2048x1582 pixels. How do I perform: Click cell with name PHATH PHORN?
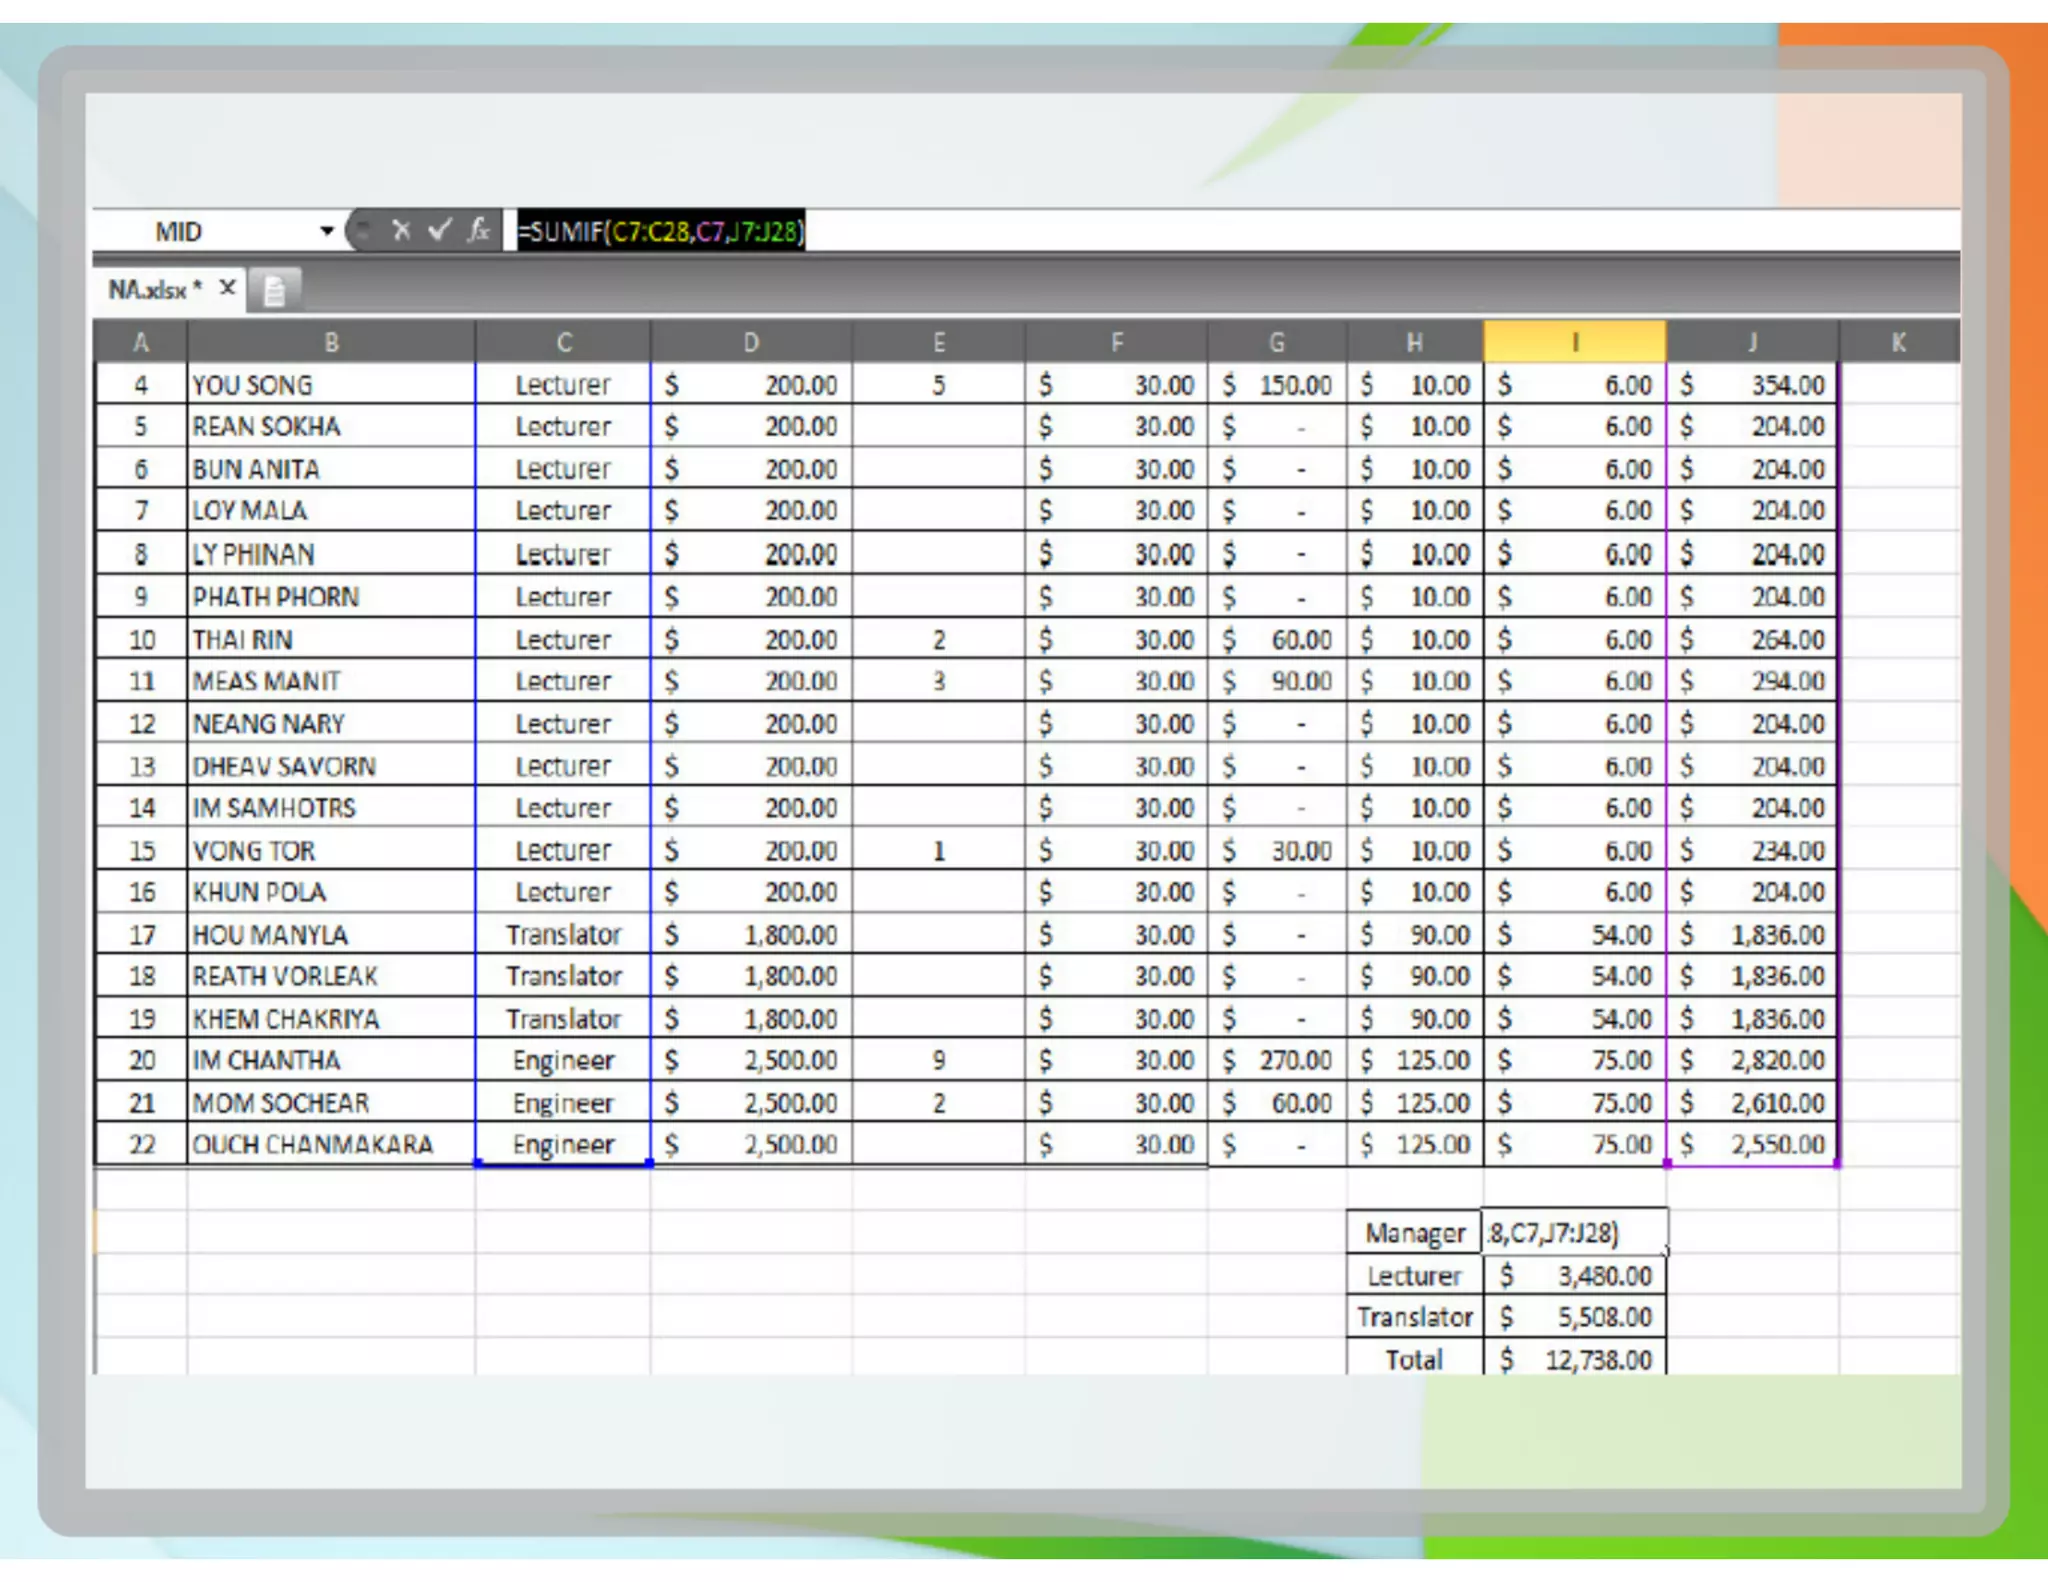(331, 597)
